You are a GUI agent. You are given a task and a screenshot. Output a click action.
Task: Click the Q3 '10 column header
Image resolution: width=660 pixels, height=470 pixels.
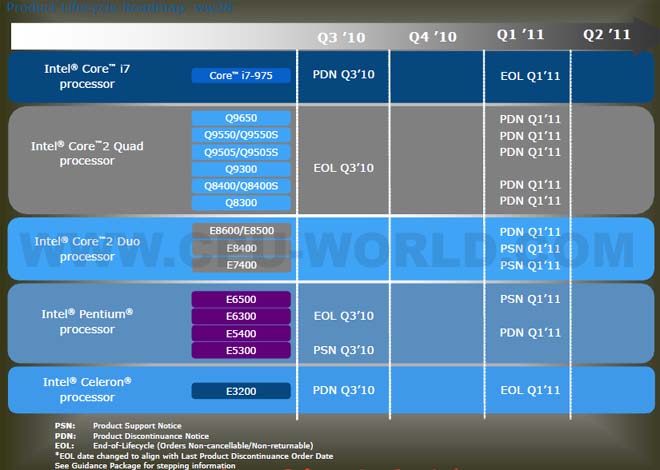343,36
